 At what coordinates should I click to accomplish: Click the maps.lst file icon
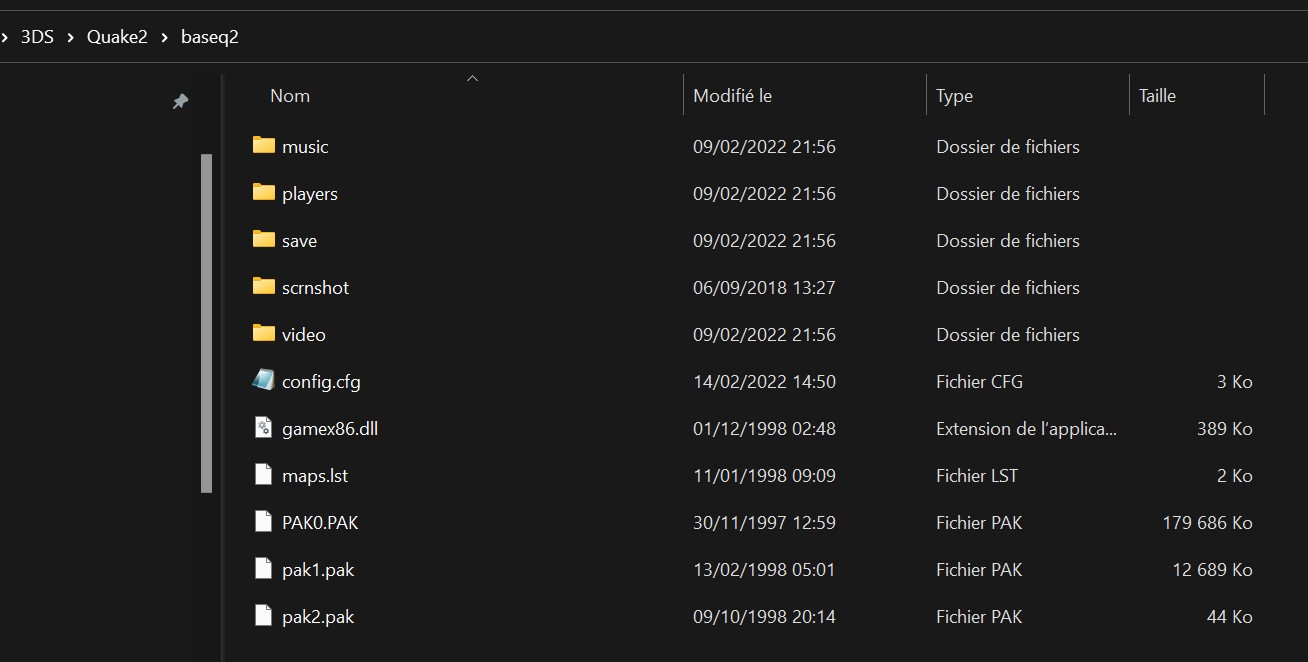coord(264,475)
